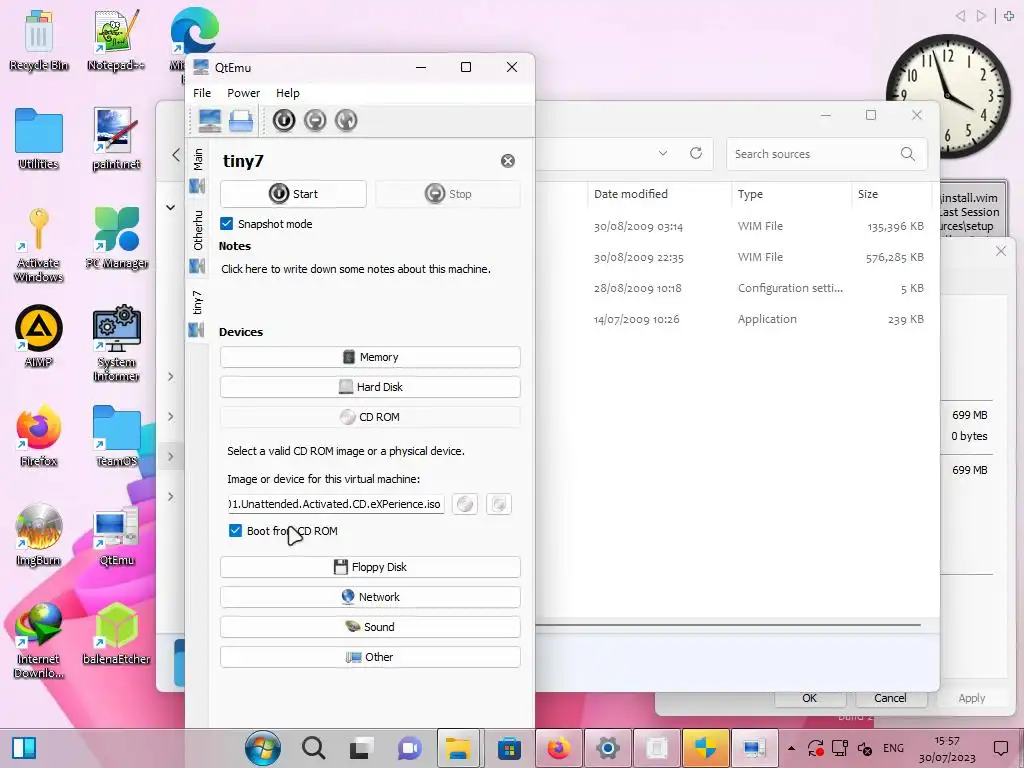Close the tiny7 machine tab with the round X icon

pyautogui.click(x=507, y=161)
